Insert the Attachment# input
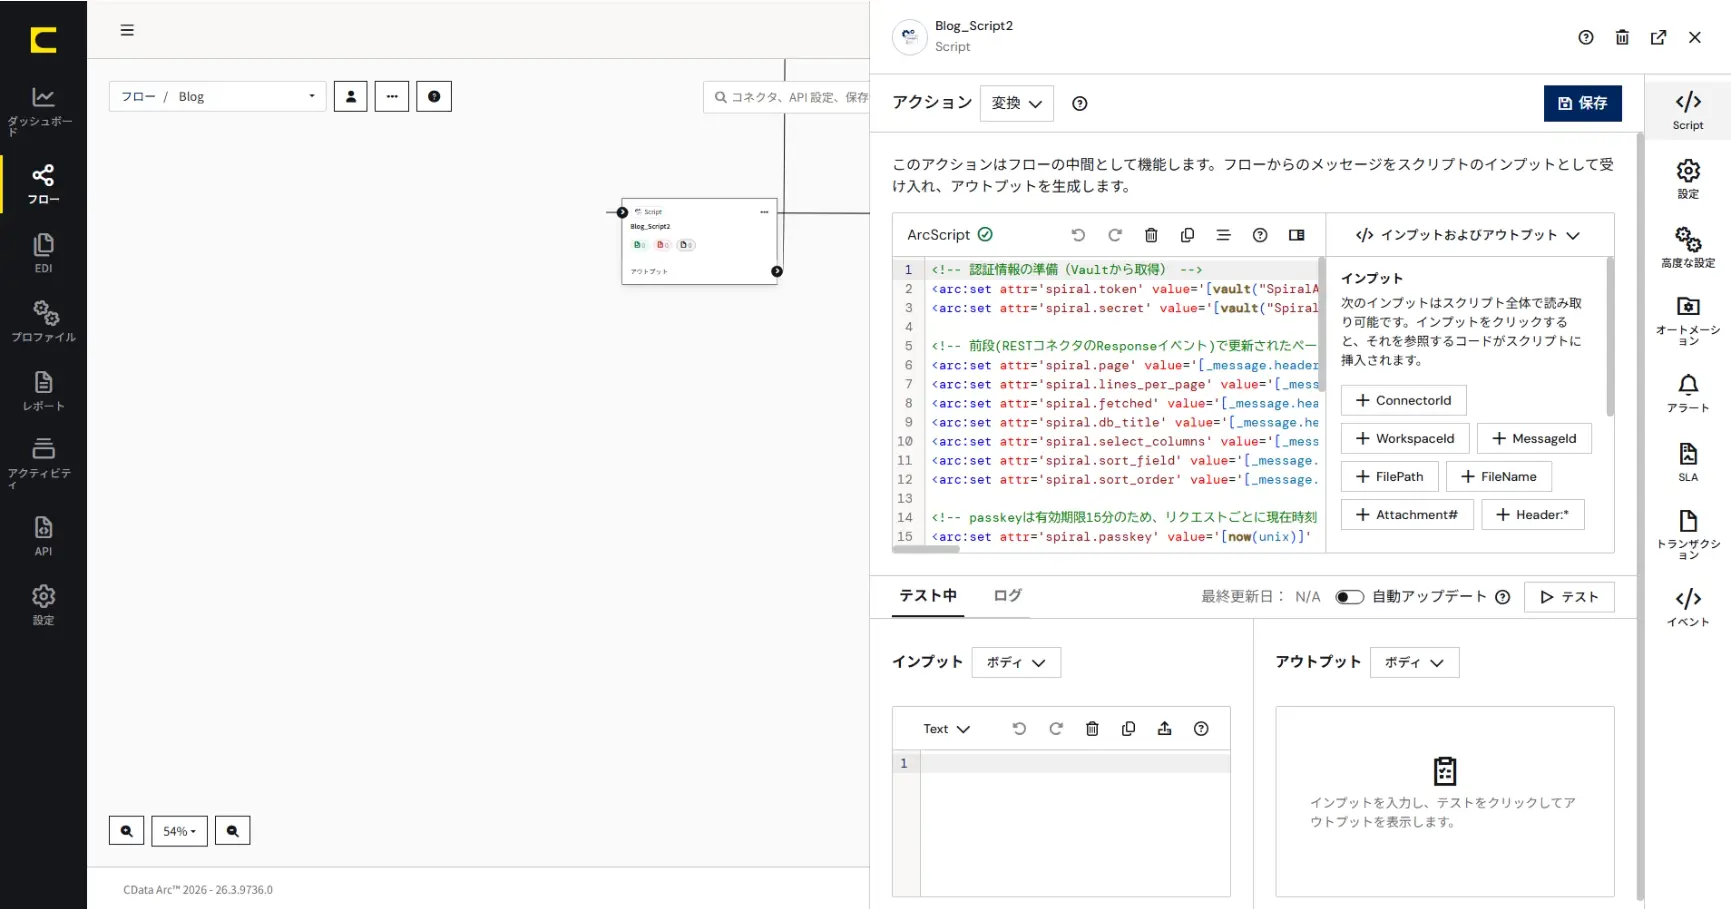This screenshot has height=909, width=1731. [x=1407, y=514]
